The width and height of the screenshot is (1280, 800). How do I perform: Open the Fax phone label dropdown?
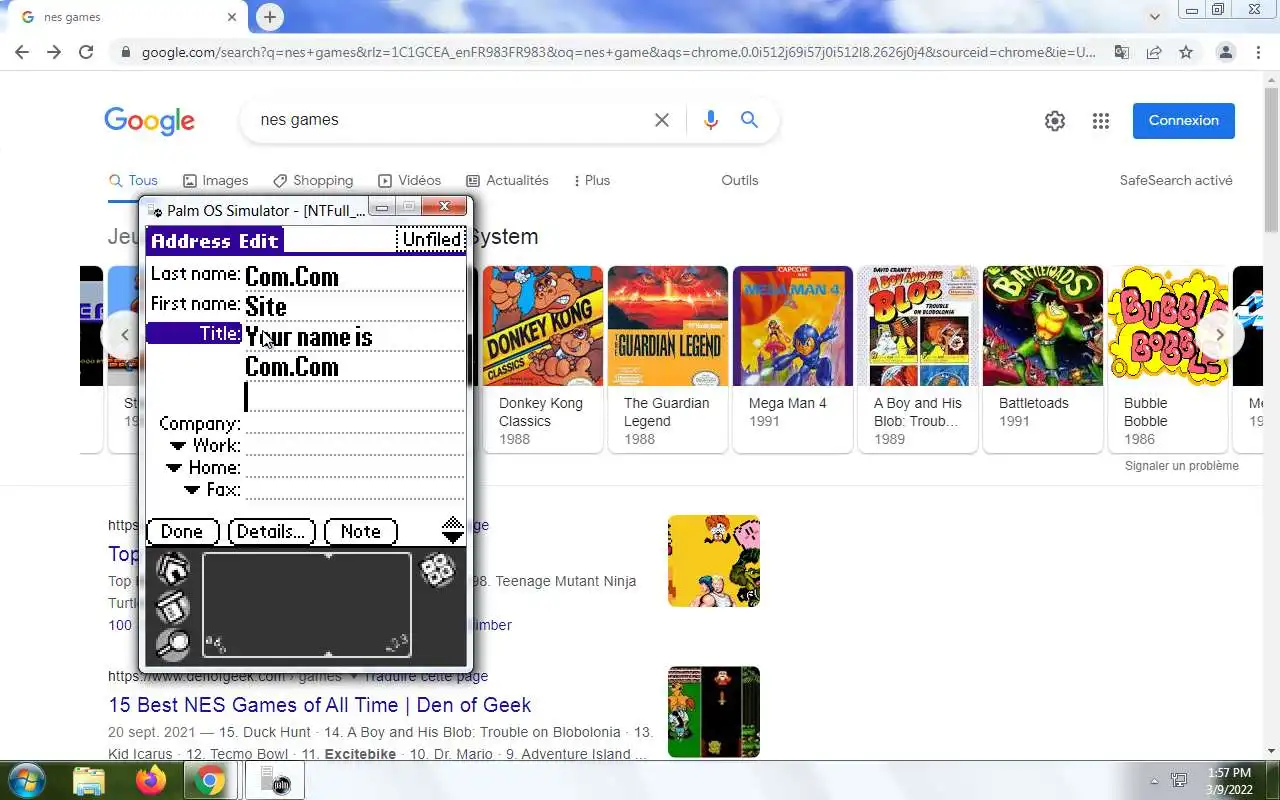click(x=211, y=490)
